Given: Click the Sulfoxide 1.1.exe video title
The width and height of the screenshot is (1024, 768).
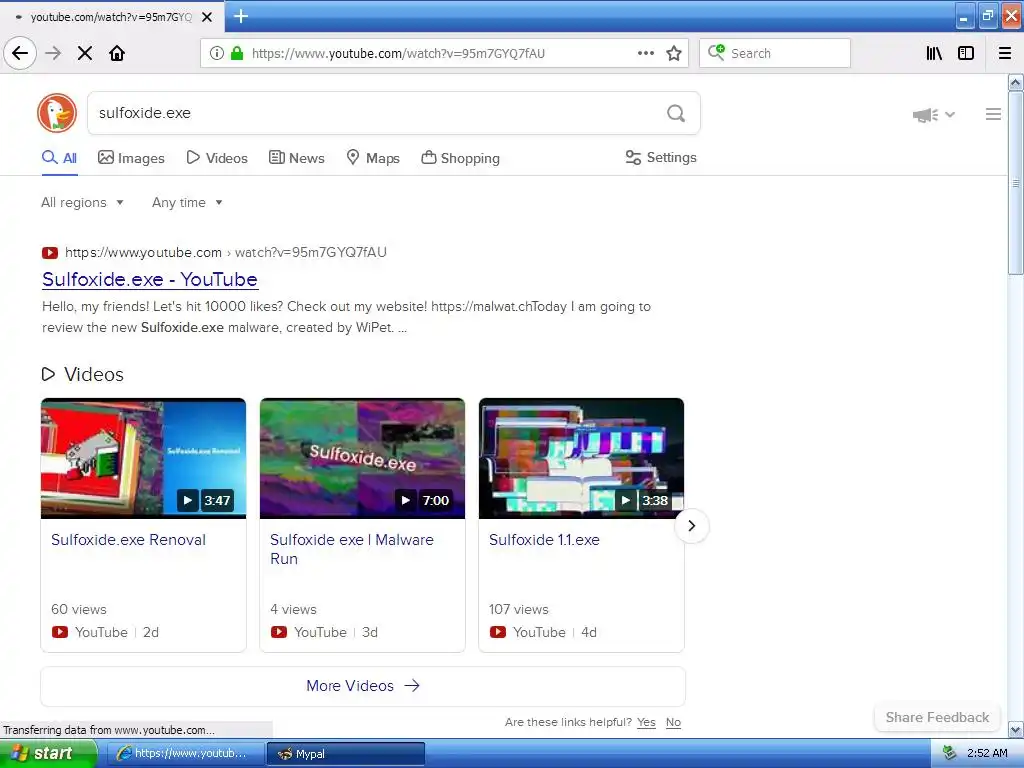Looking at the screenshot, I should 544,540.
